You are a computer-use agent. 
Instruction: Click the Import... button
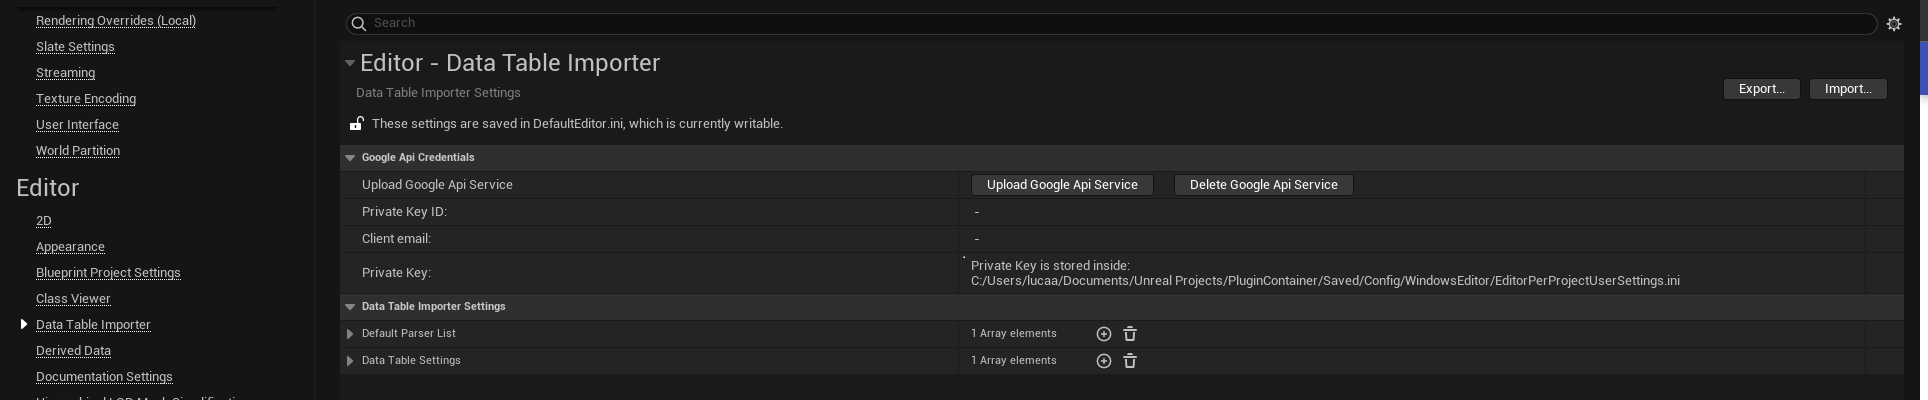(x=1848, y=89)
